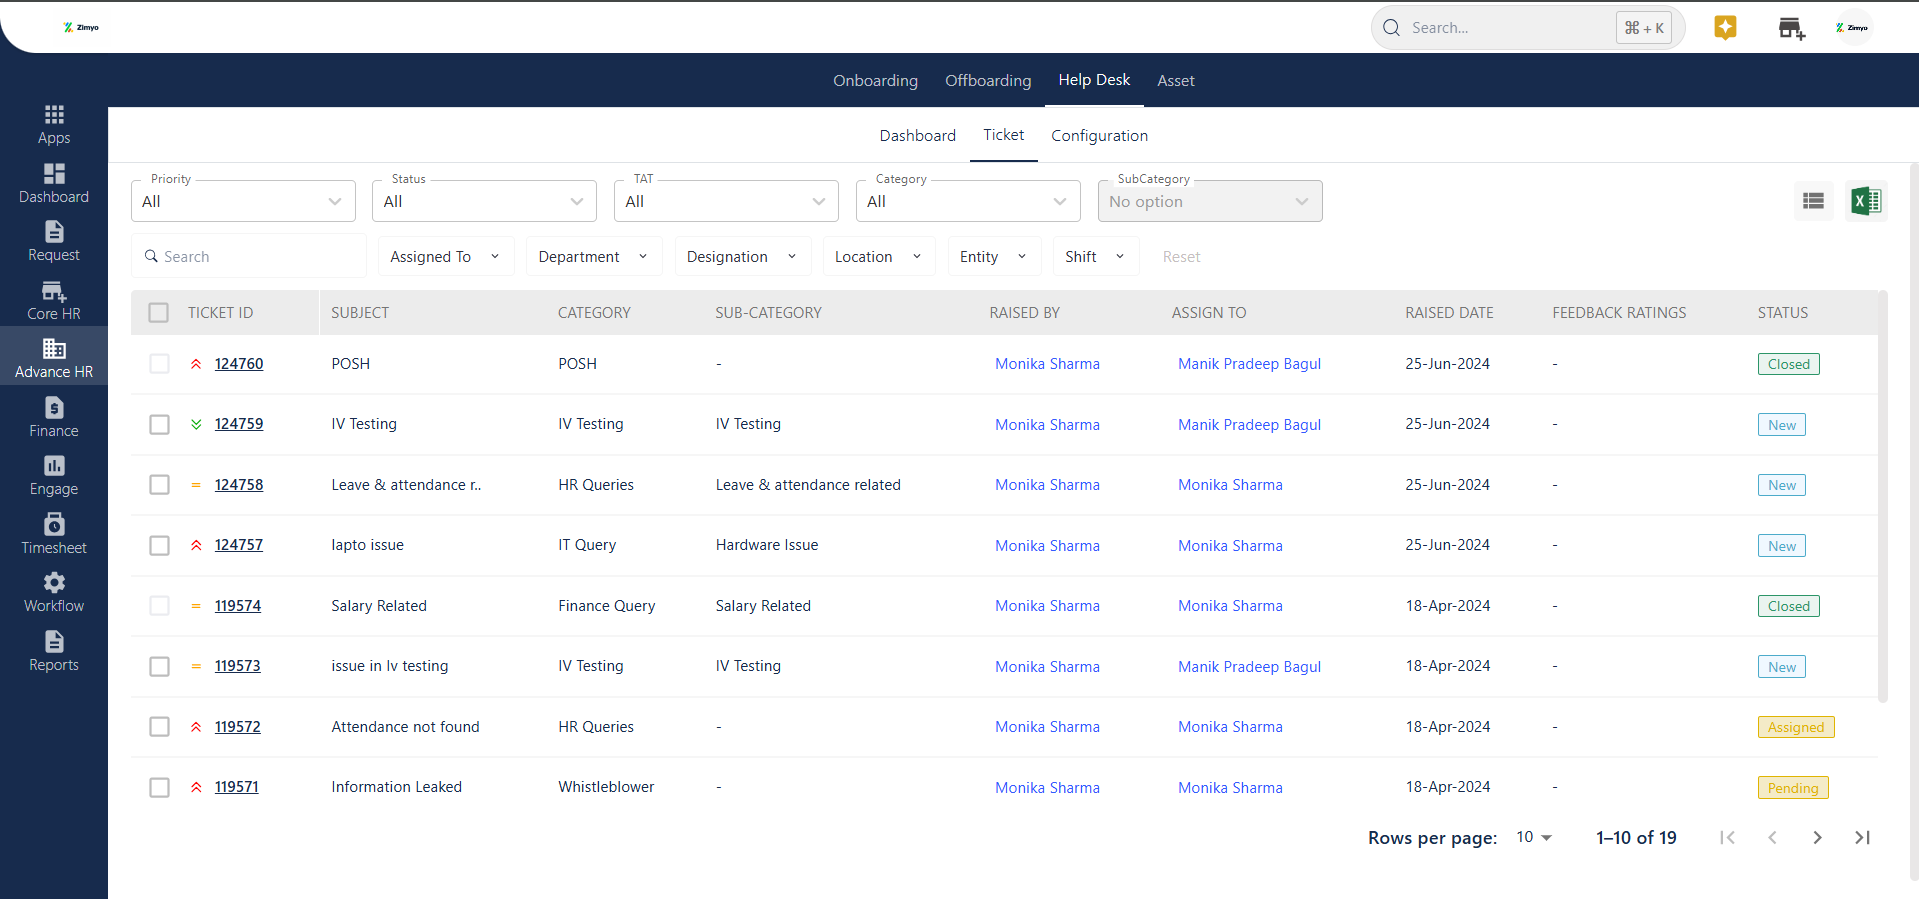
Task: Switch to the Onboarding tab
Action: point(875,81)
